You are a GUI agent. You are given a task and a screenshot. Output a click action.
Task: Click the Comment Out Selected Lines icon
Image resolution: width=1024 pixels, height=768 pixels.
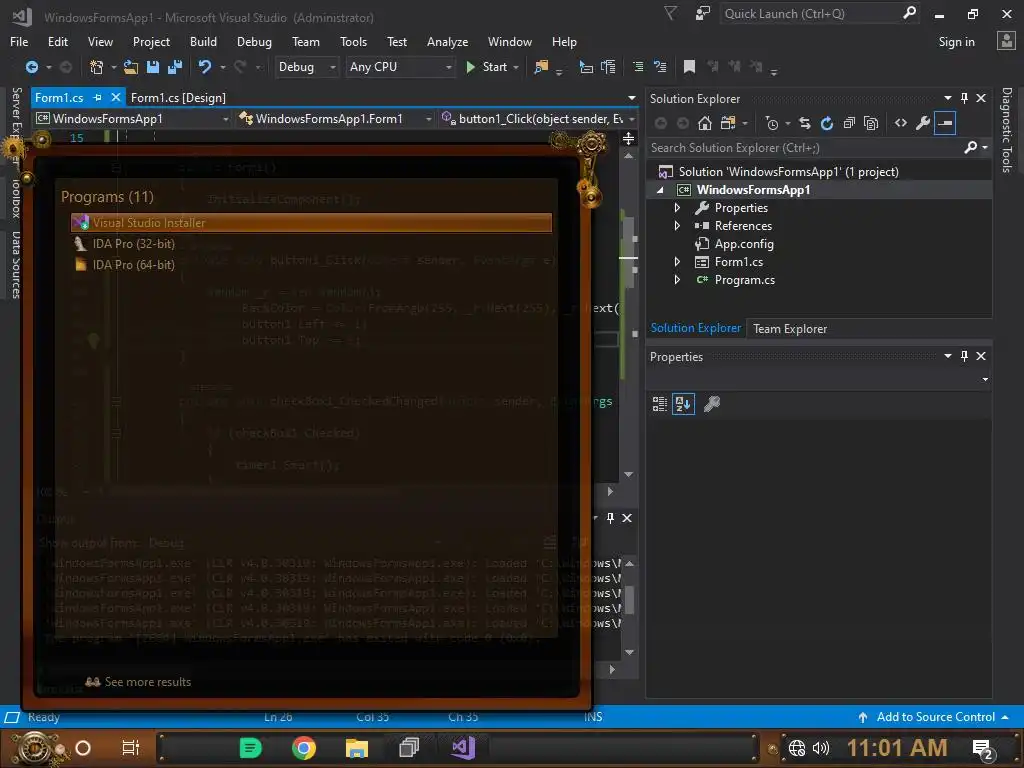point(638,67)
